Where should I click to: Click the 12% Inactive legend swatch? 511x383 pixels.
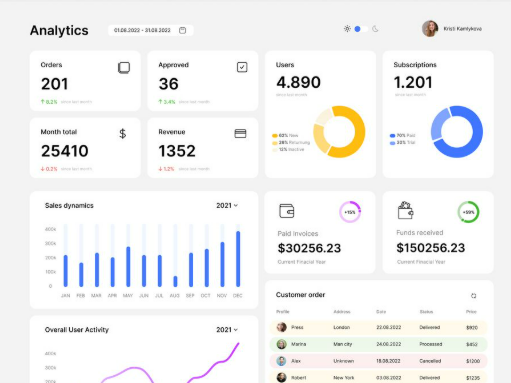[275, 150]
